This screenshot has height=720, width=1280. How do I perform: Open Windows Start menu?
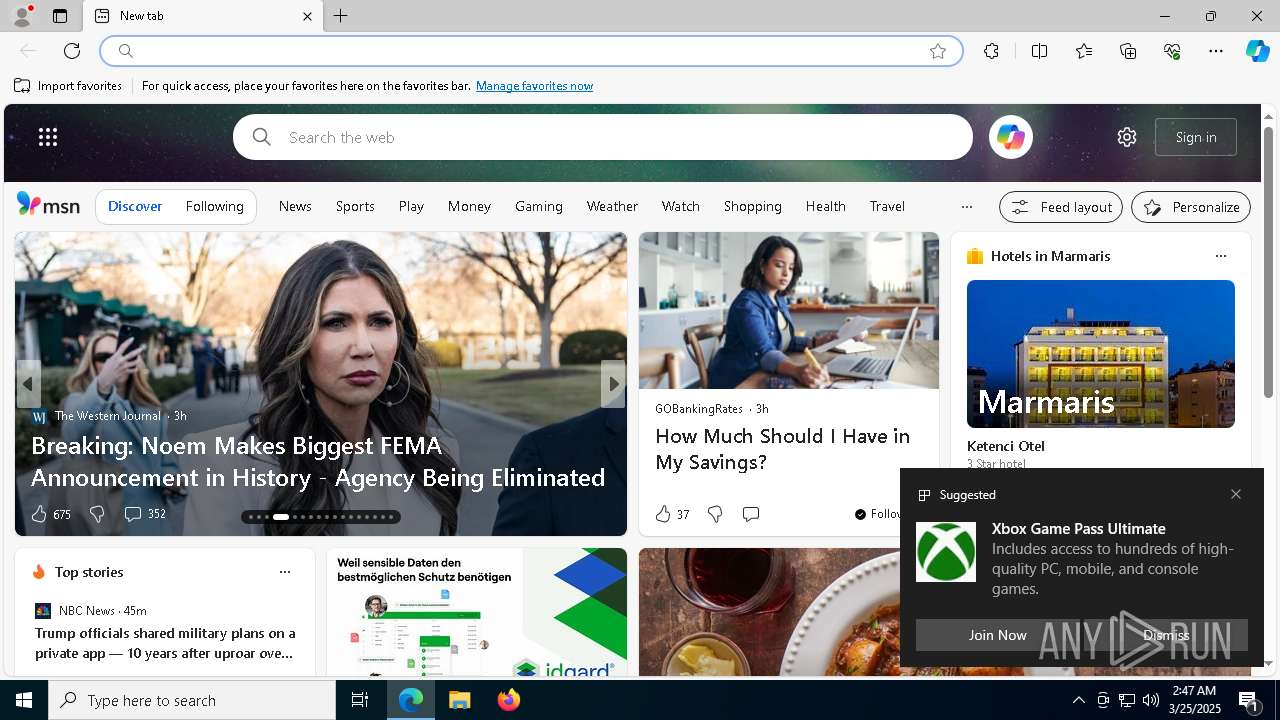click(24, 700)
